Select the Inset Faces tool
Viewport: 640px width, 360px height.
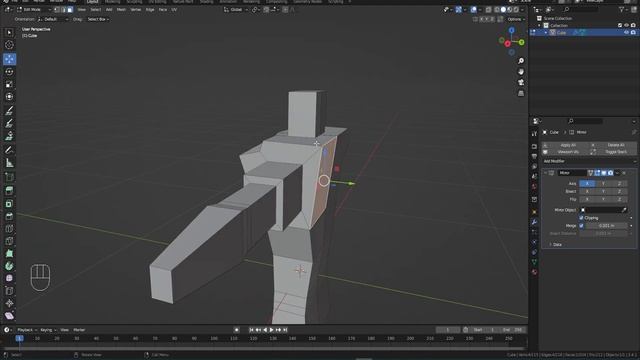(x=9, y=204)
